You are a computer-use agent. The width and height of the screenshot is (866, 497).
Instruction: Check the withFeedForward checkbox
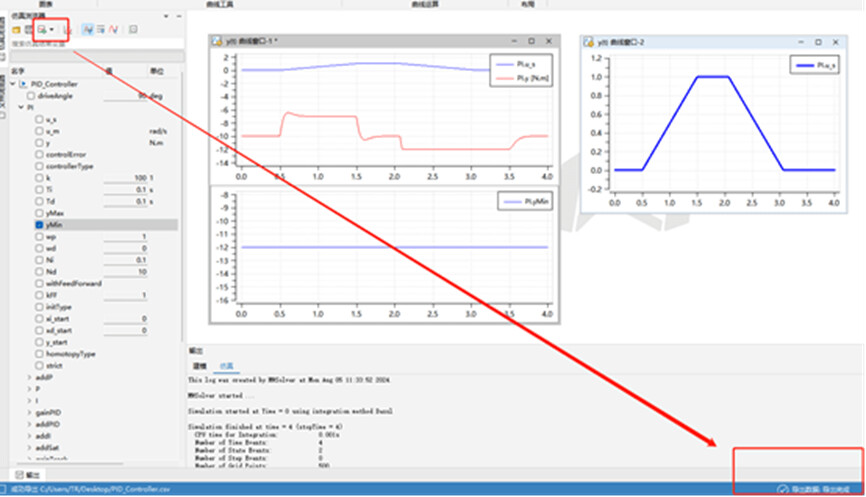(x=39, y=283)
